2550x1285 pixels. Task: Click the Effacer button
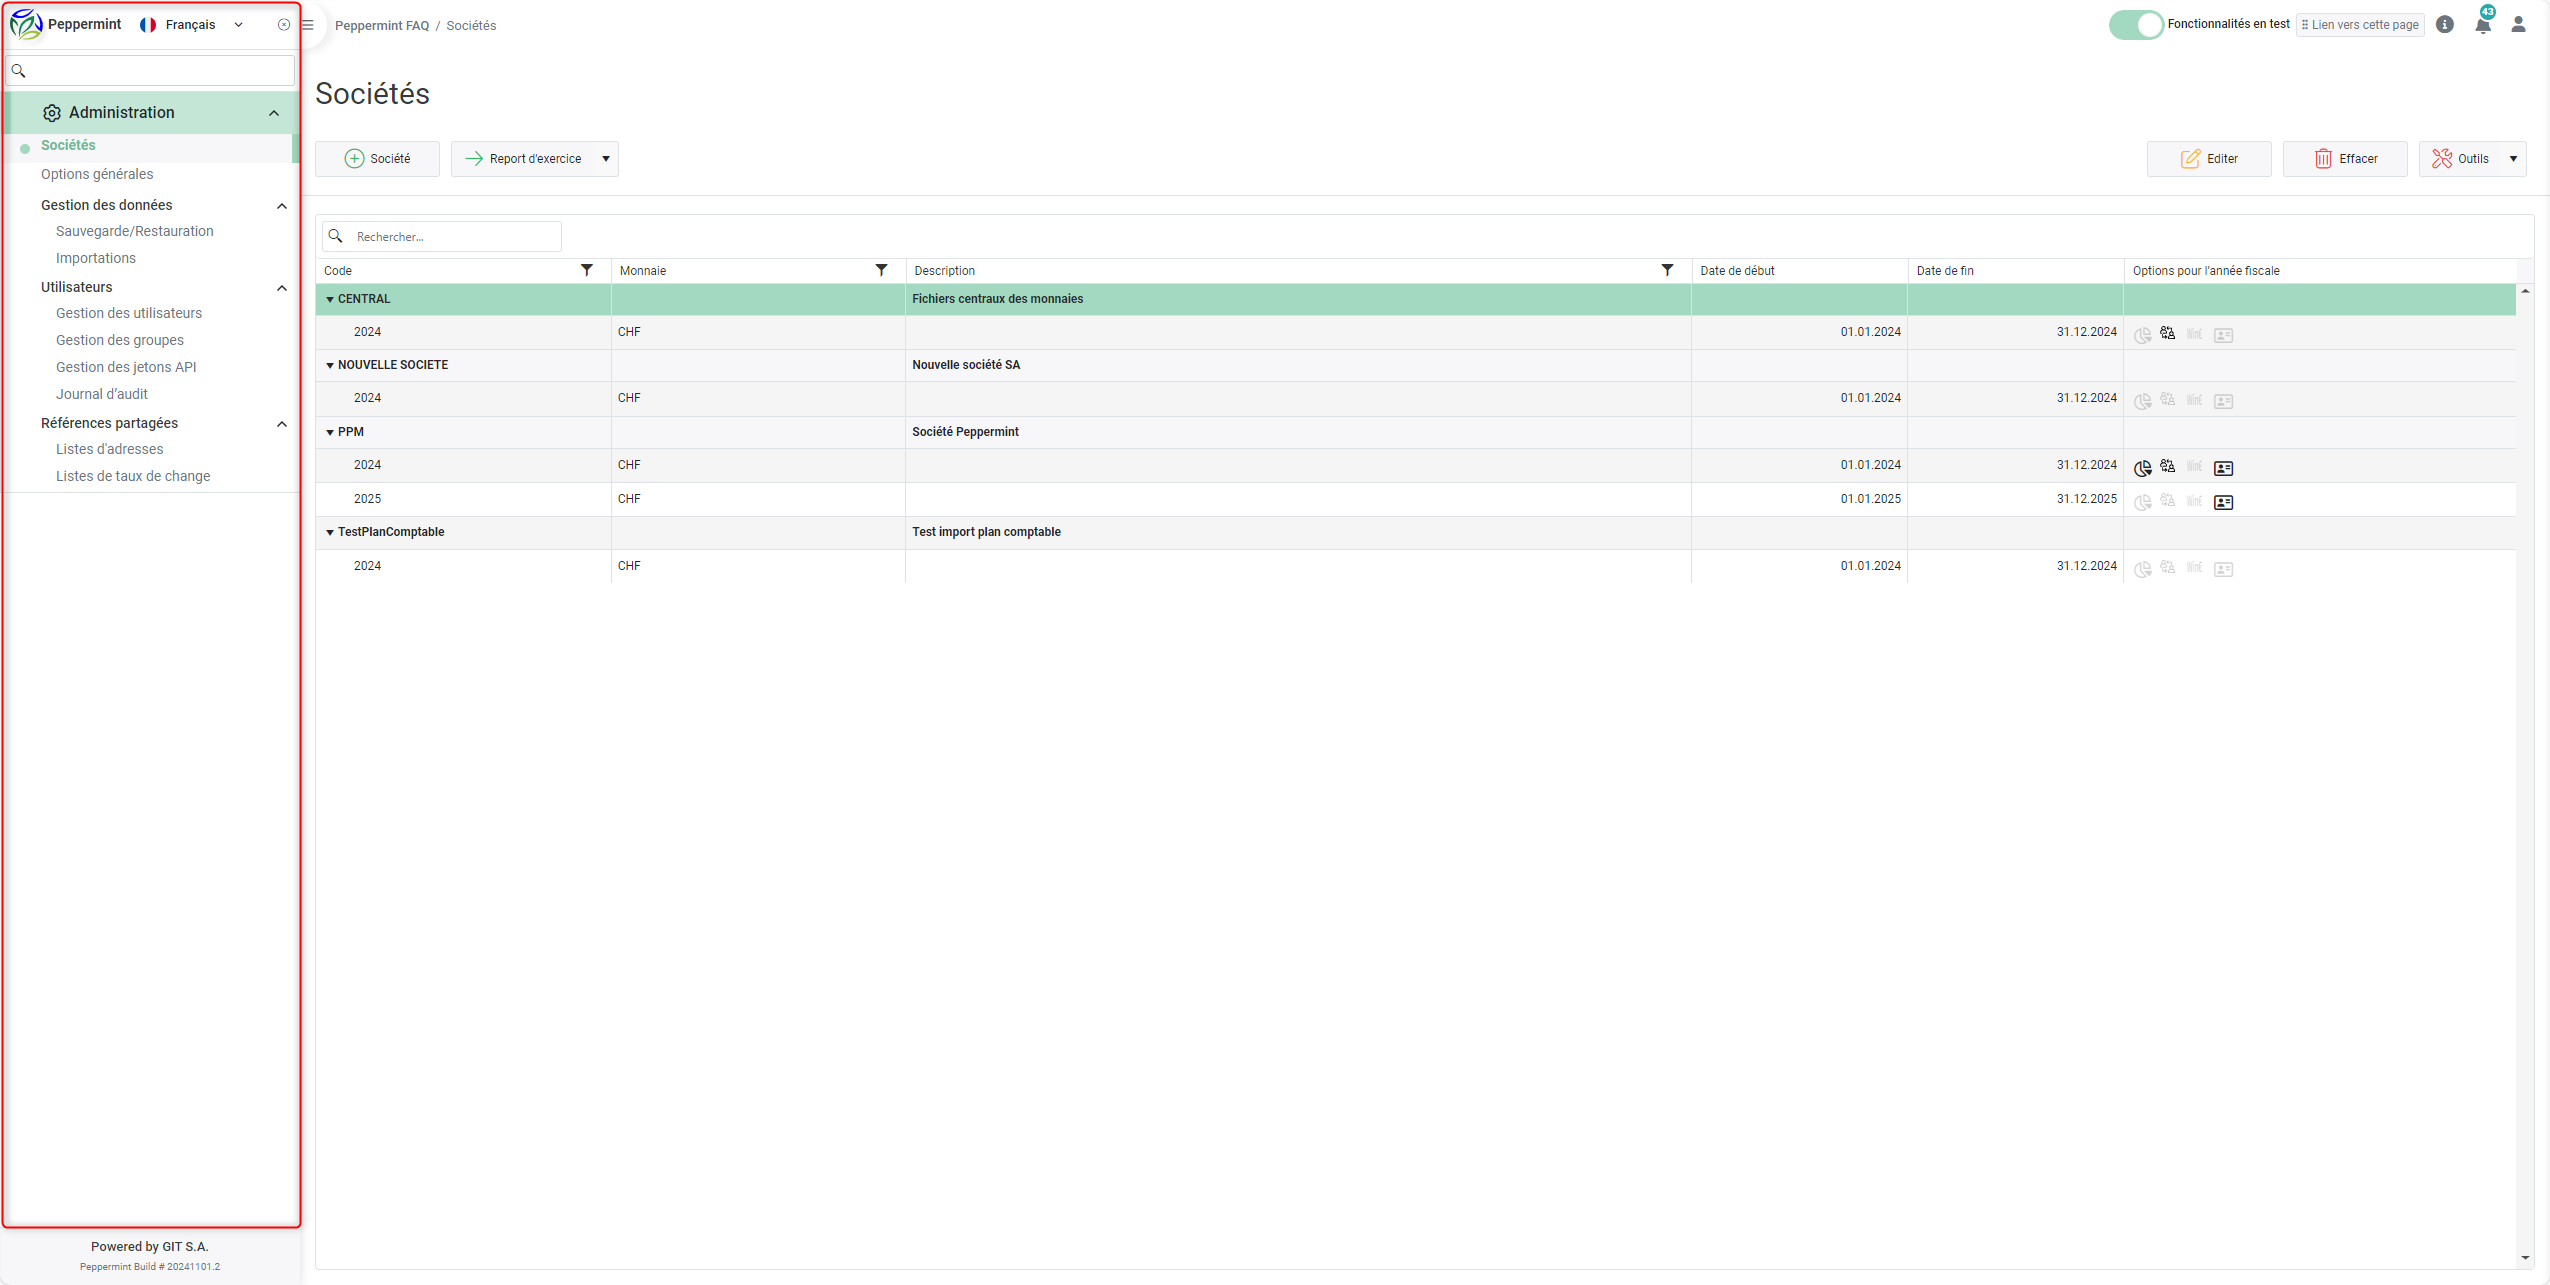coord(2344,159)
